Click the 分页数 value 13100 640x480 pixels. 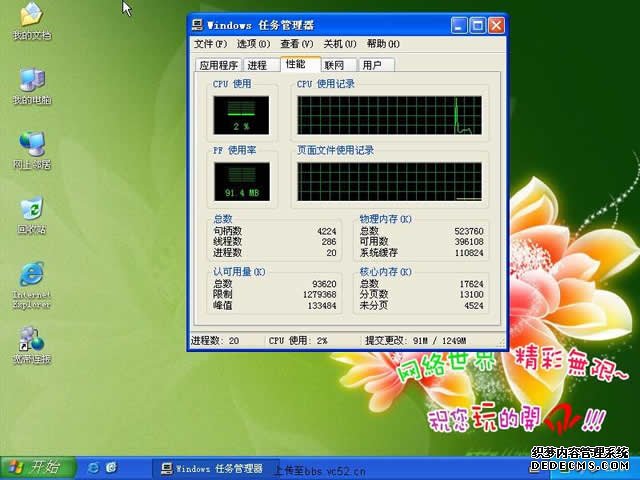click(x=471, y=295)
